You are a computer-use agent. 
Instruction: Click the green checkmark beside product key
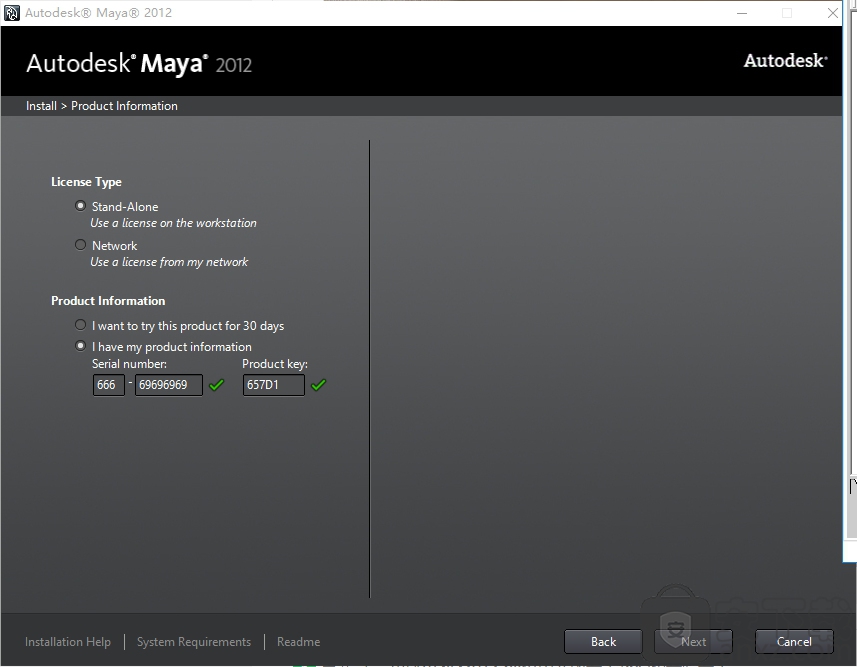[319, 385]
